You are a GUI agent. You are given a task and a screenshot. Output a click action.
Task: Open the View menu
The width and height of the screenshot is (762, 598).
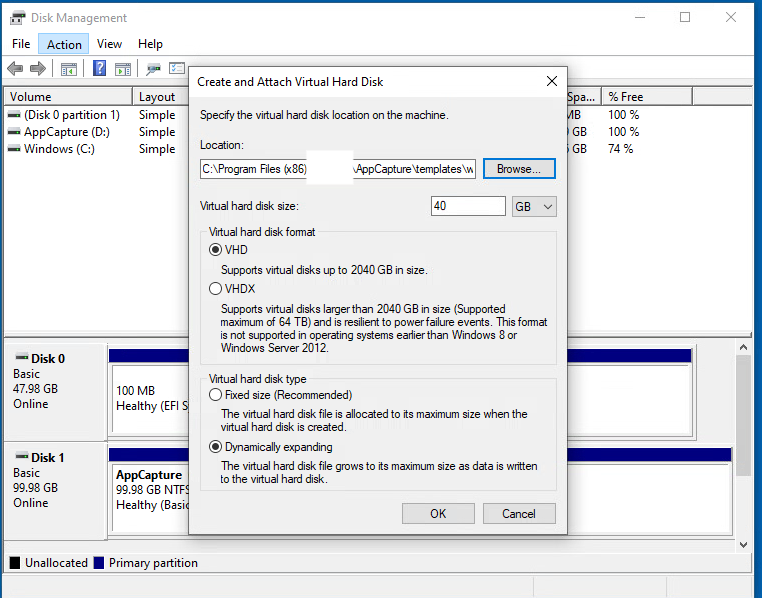pyautogui.click(x=109, y=44)
